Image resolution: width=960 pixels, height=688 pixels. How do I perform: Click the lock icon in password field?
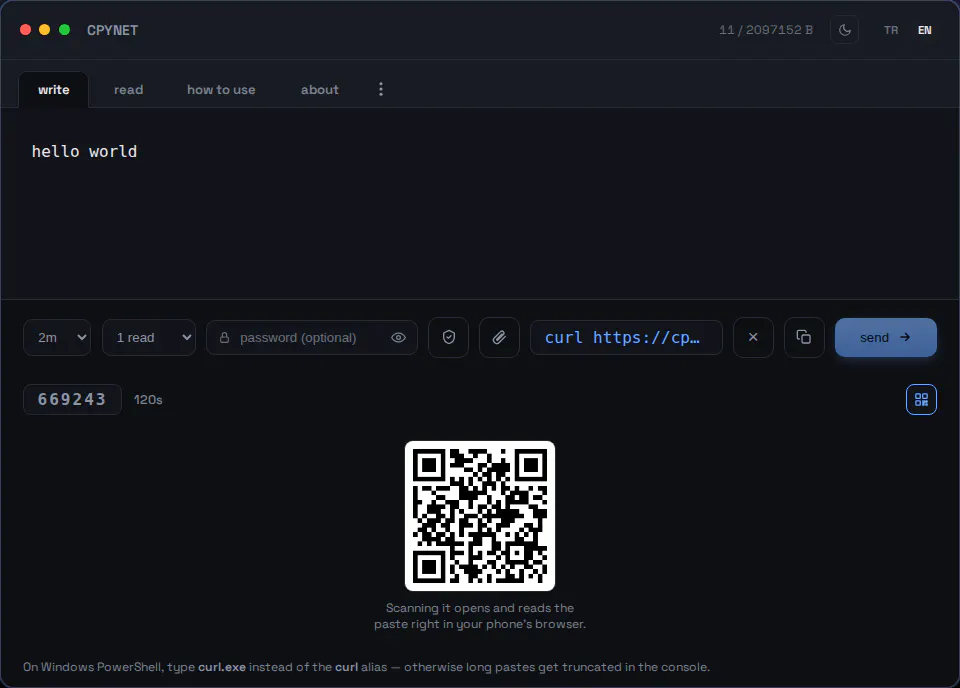[x=224, y=337]
